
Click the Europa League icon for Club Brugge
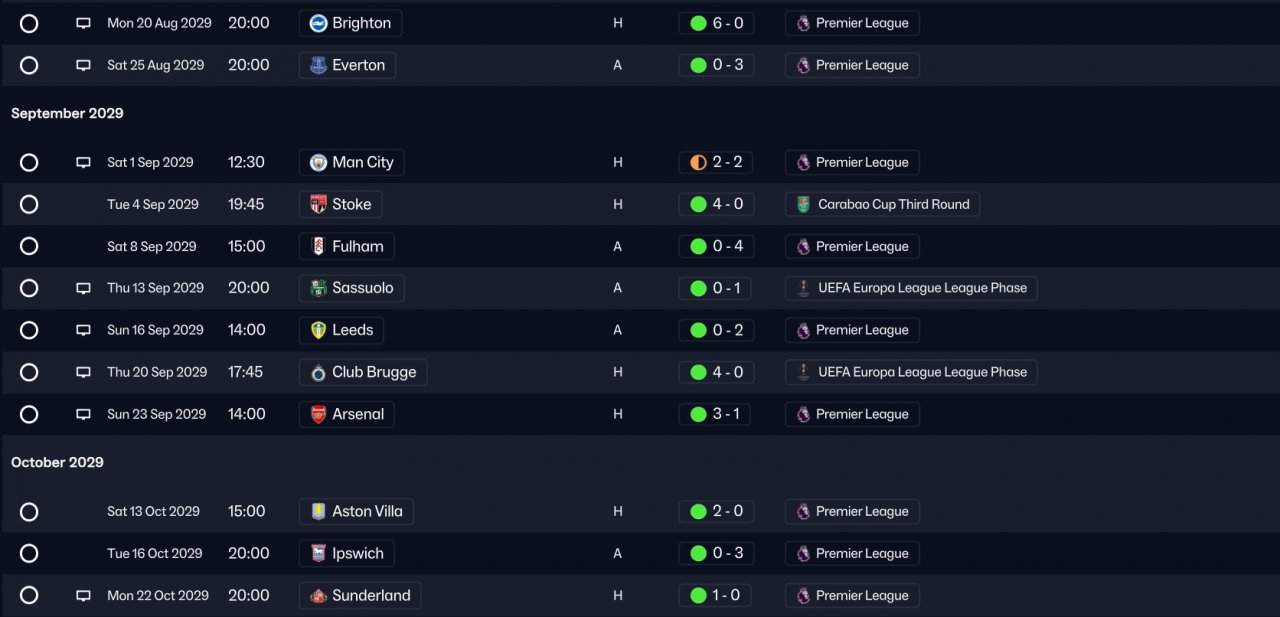point(803,372)
